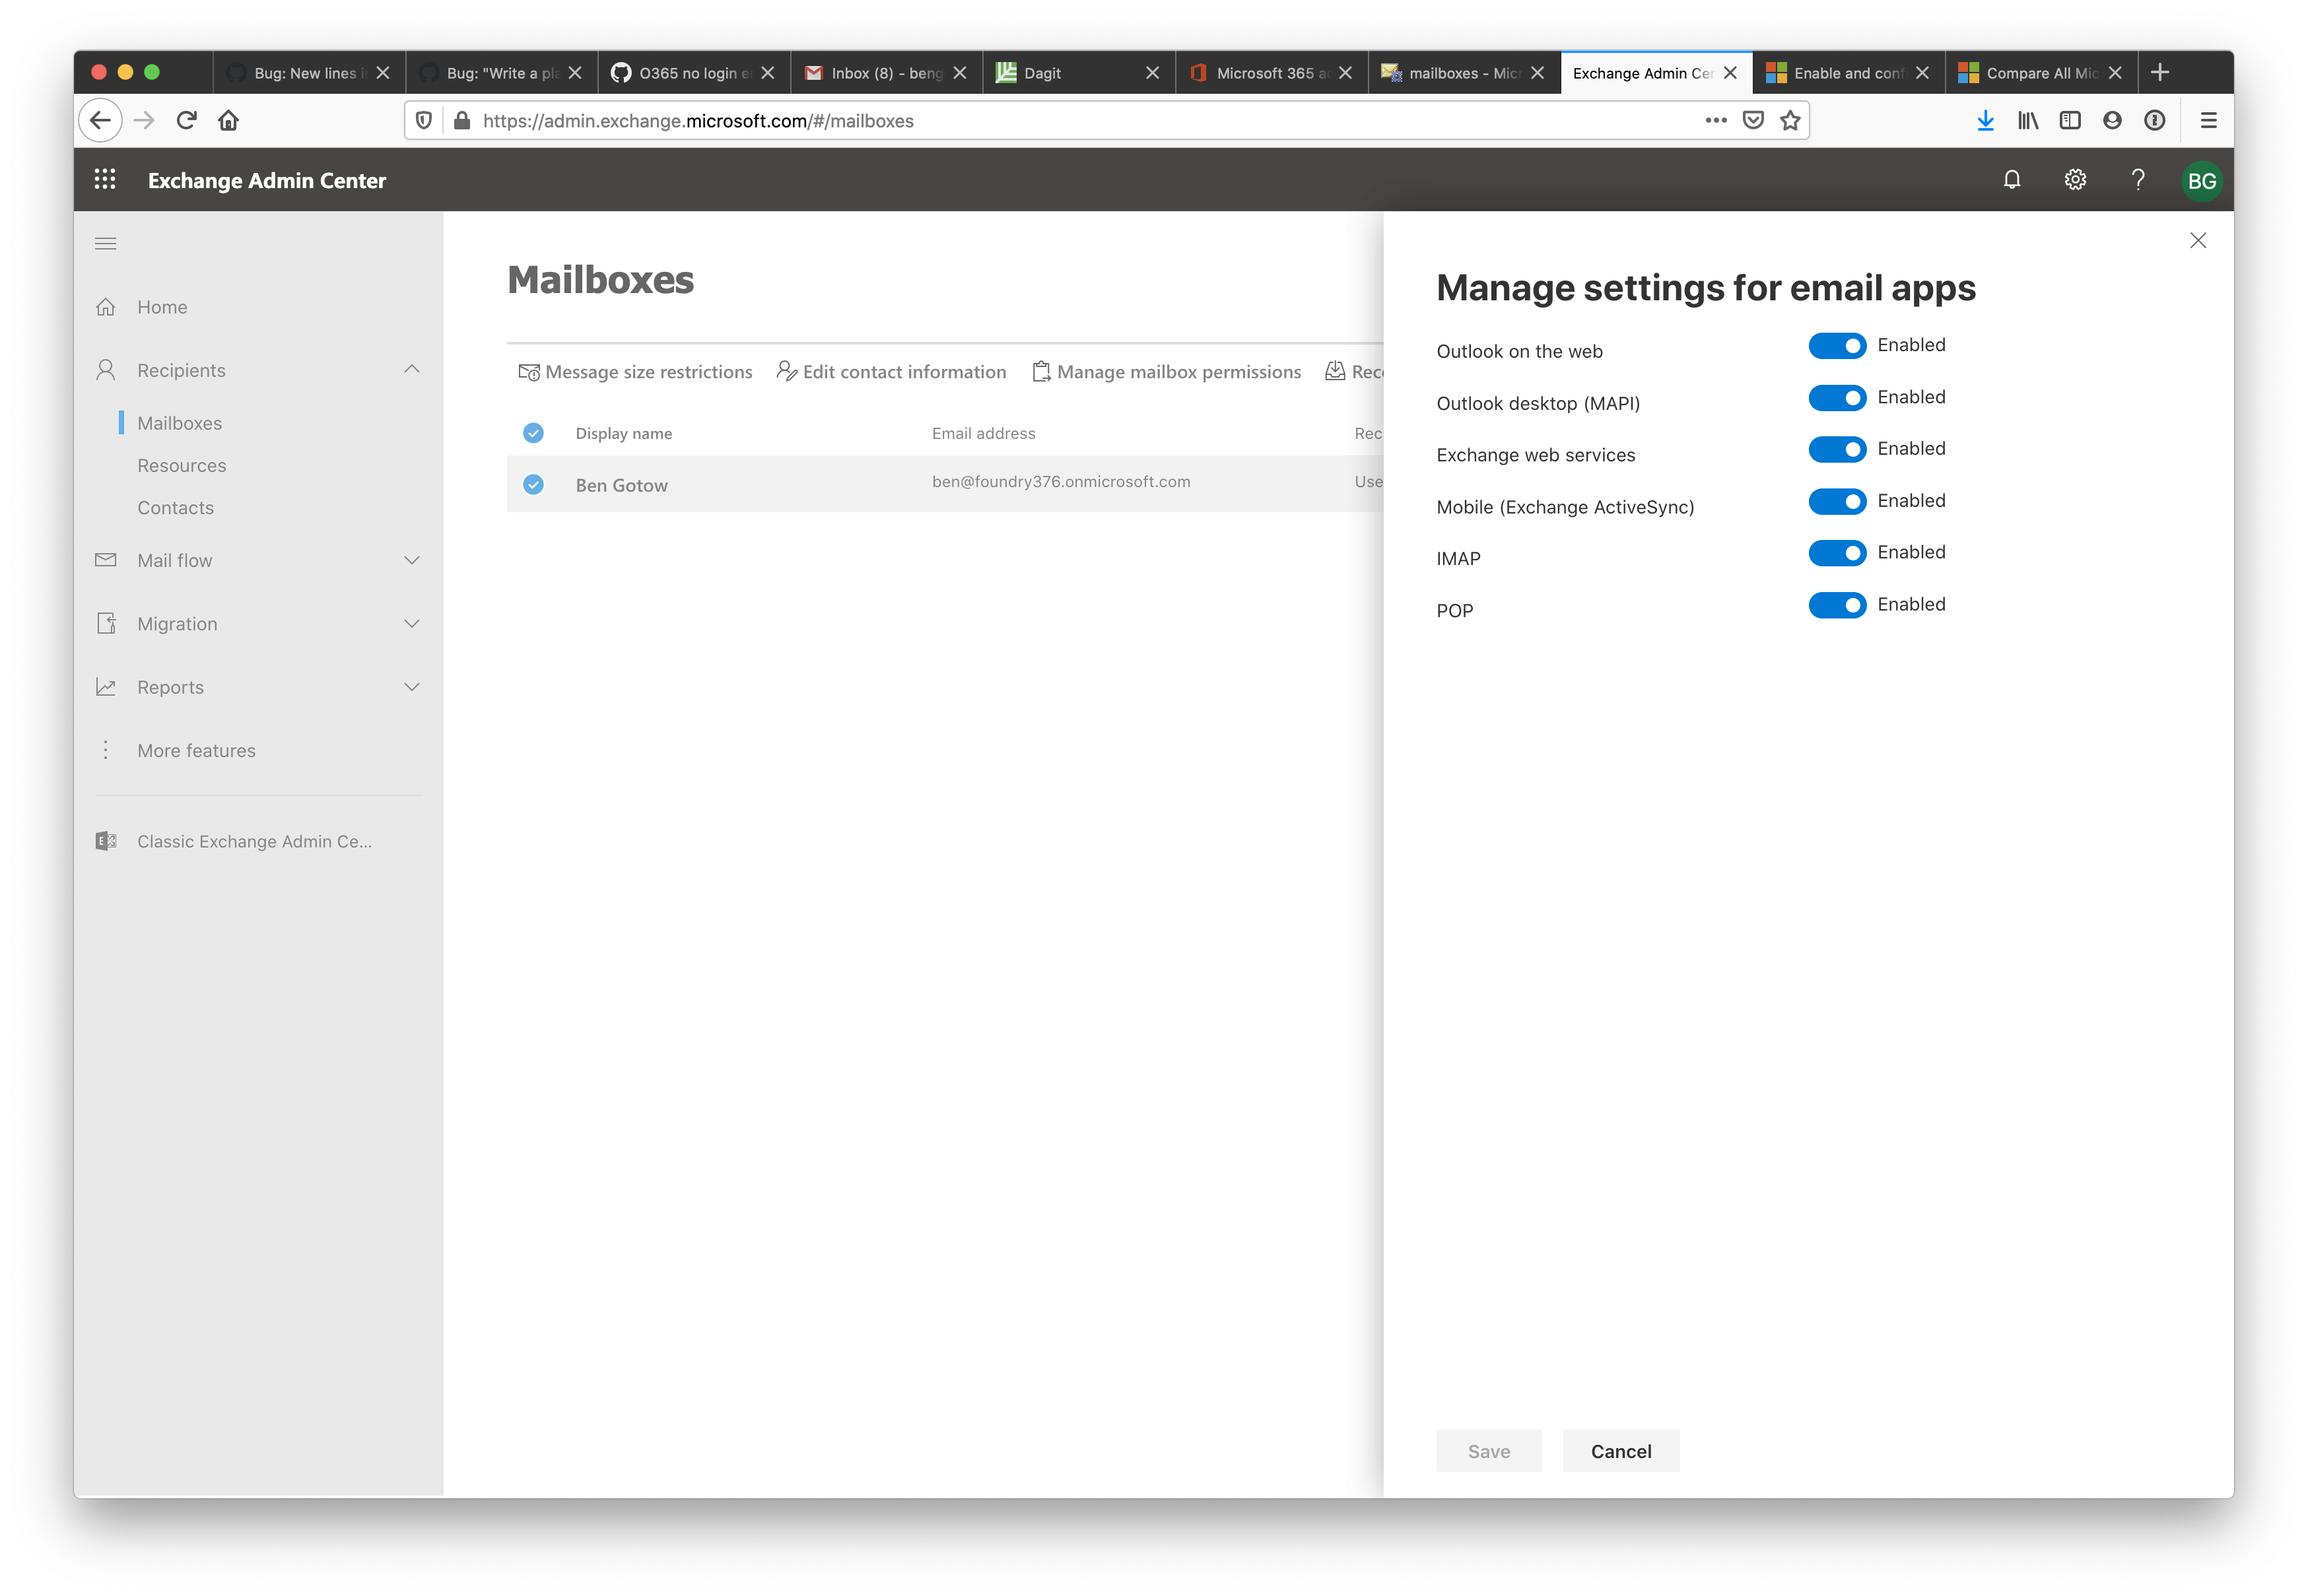Viewport: 2308px width, 1596px height.
Task: Disable the POP toggle
Action: (x=1838, y=605)
